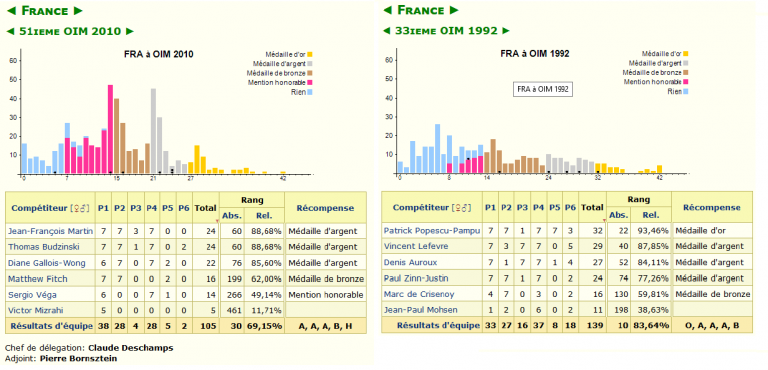Select awards summary 'A, A, A, B, H'

pyautogui.click(x=325, y=326)
